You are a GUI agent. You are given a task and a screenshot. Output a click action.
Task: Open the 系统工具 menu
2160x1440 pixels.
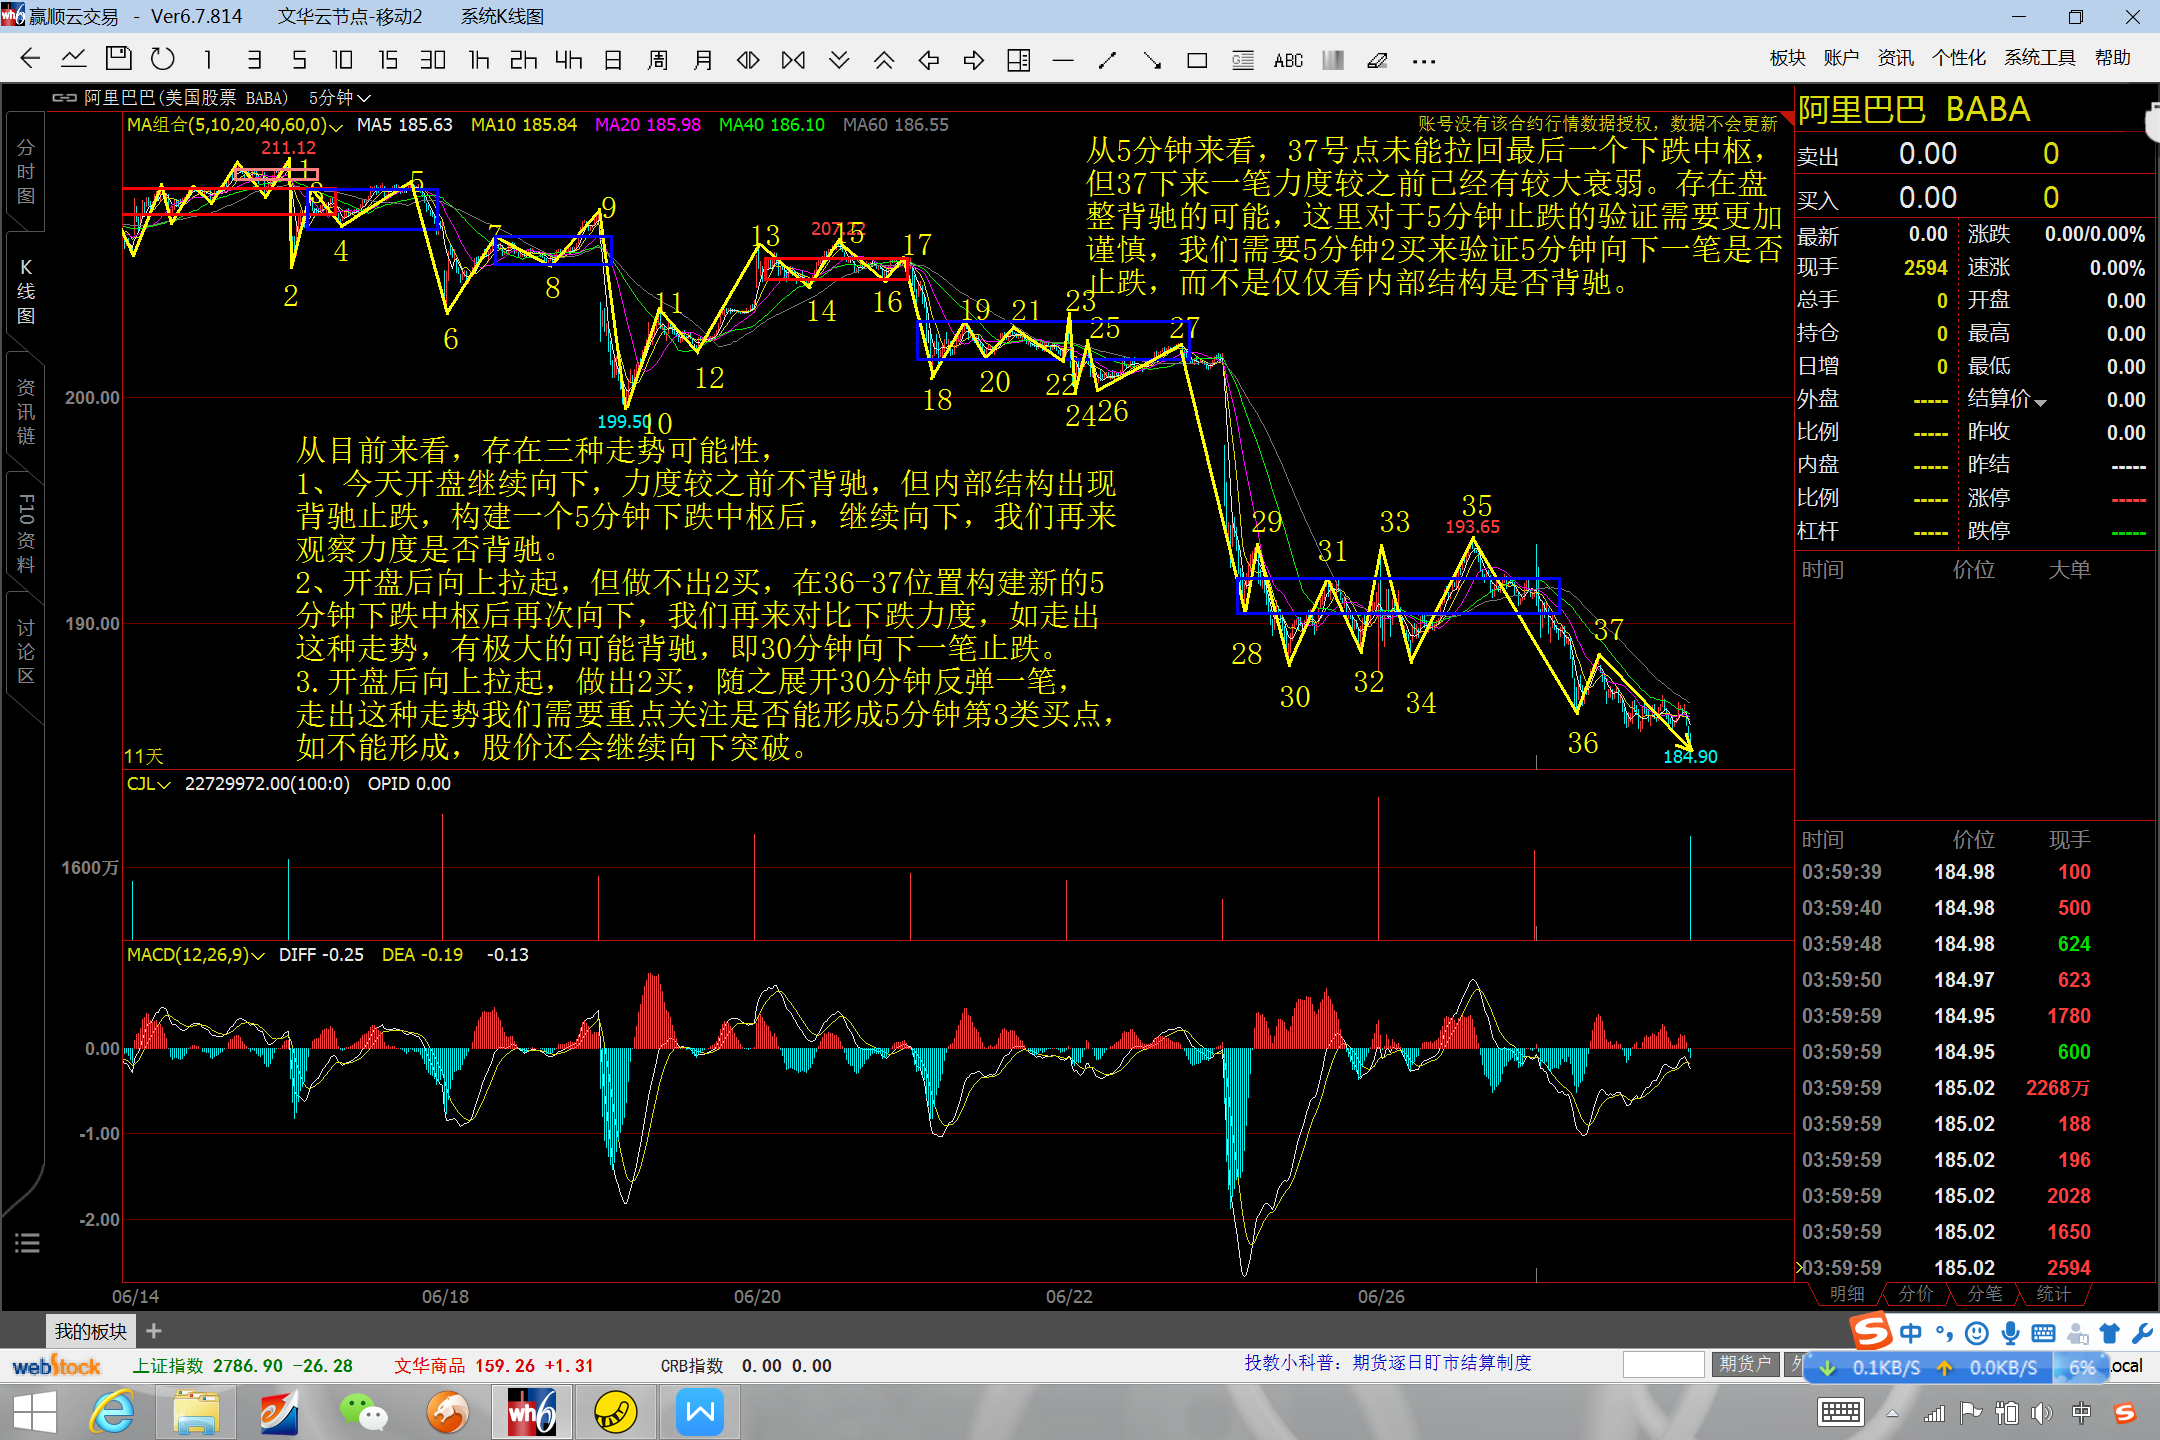point(2039,58)
